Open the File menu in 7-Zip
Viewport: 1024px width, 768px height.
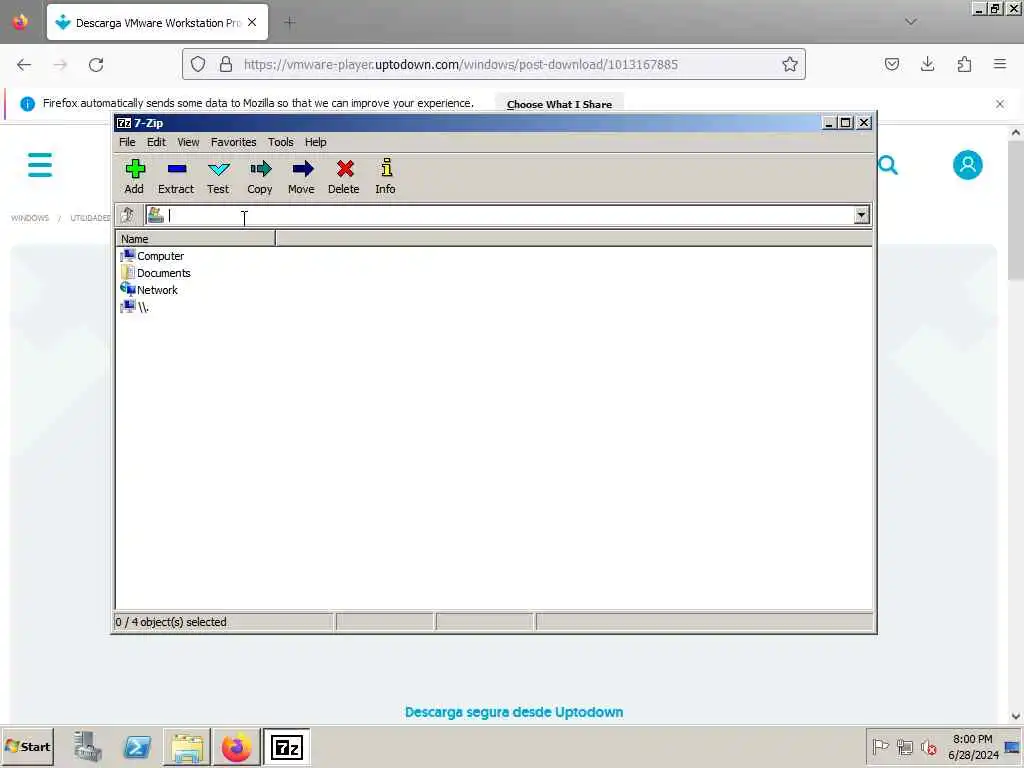tap(127, 142)
